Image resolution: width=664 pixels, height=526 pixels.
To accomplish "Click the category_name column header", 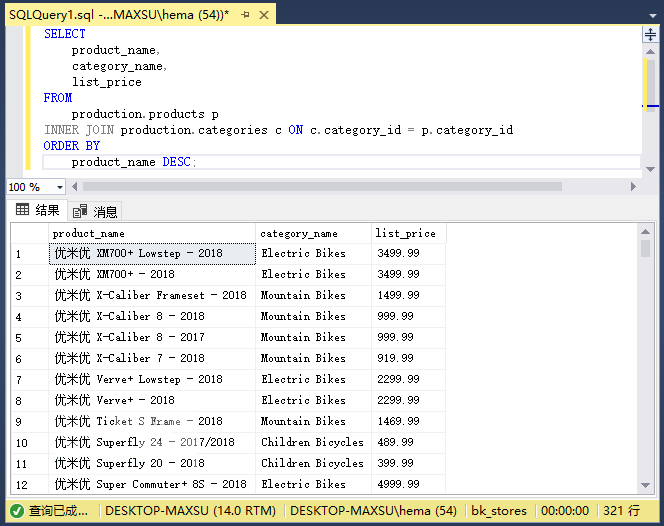I will 313,233.
